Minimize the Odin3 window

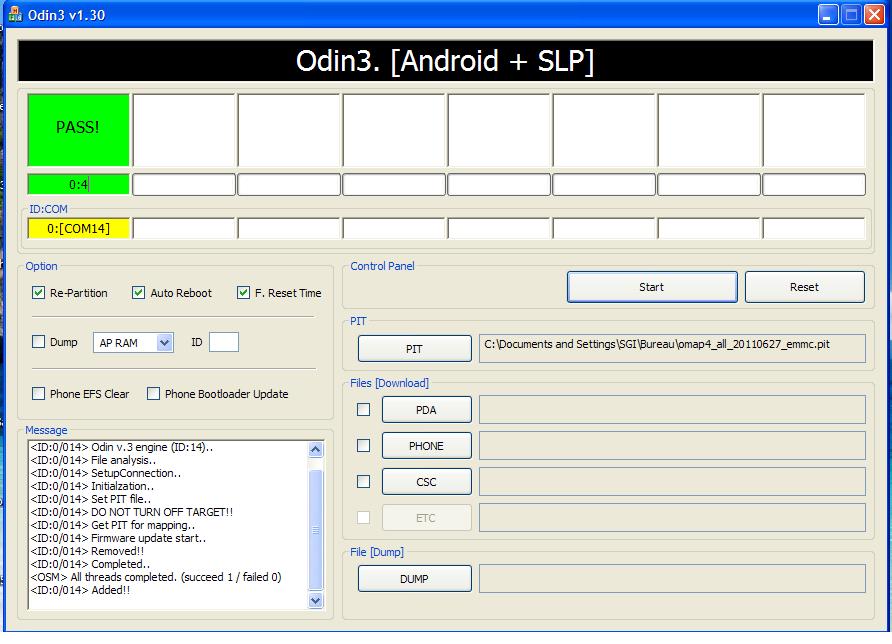(x=828, y=15)
